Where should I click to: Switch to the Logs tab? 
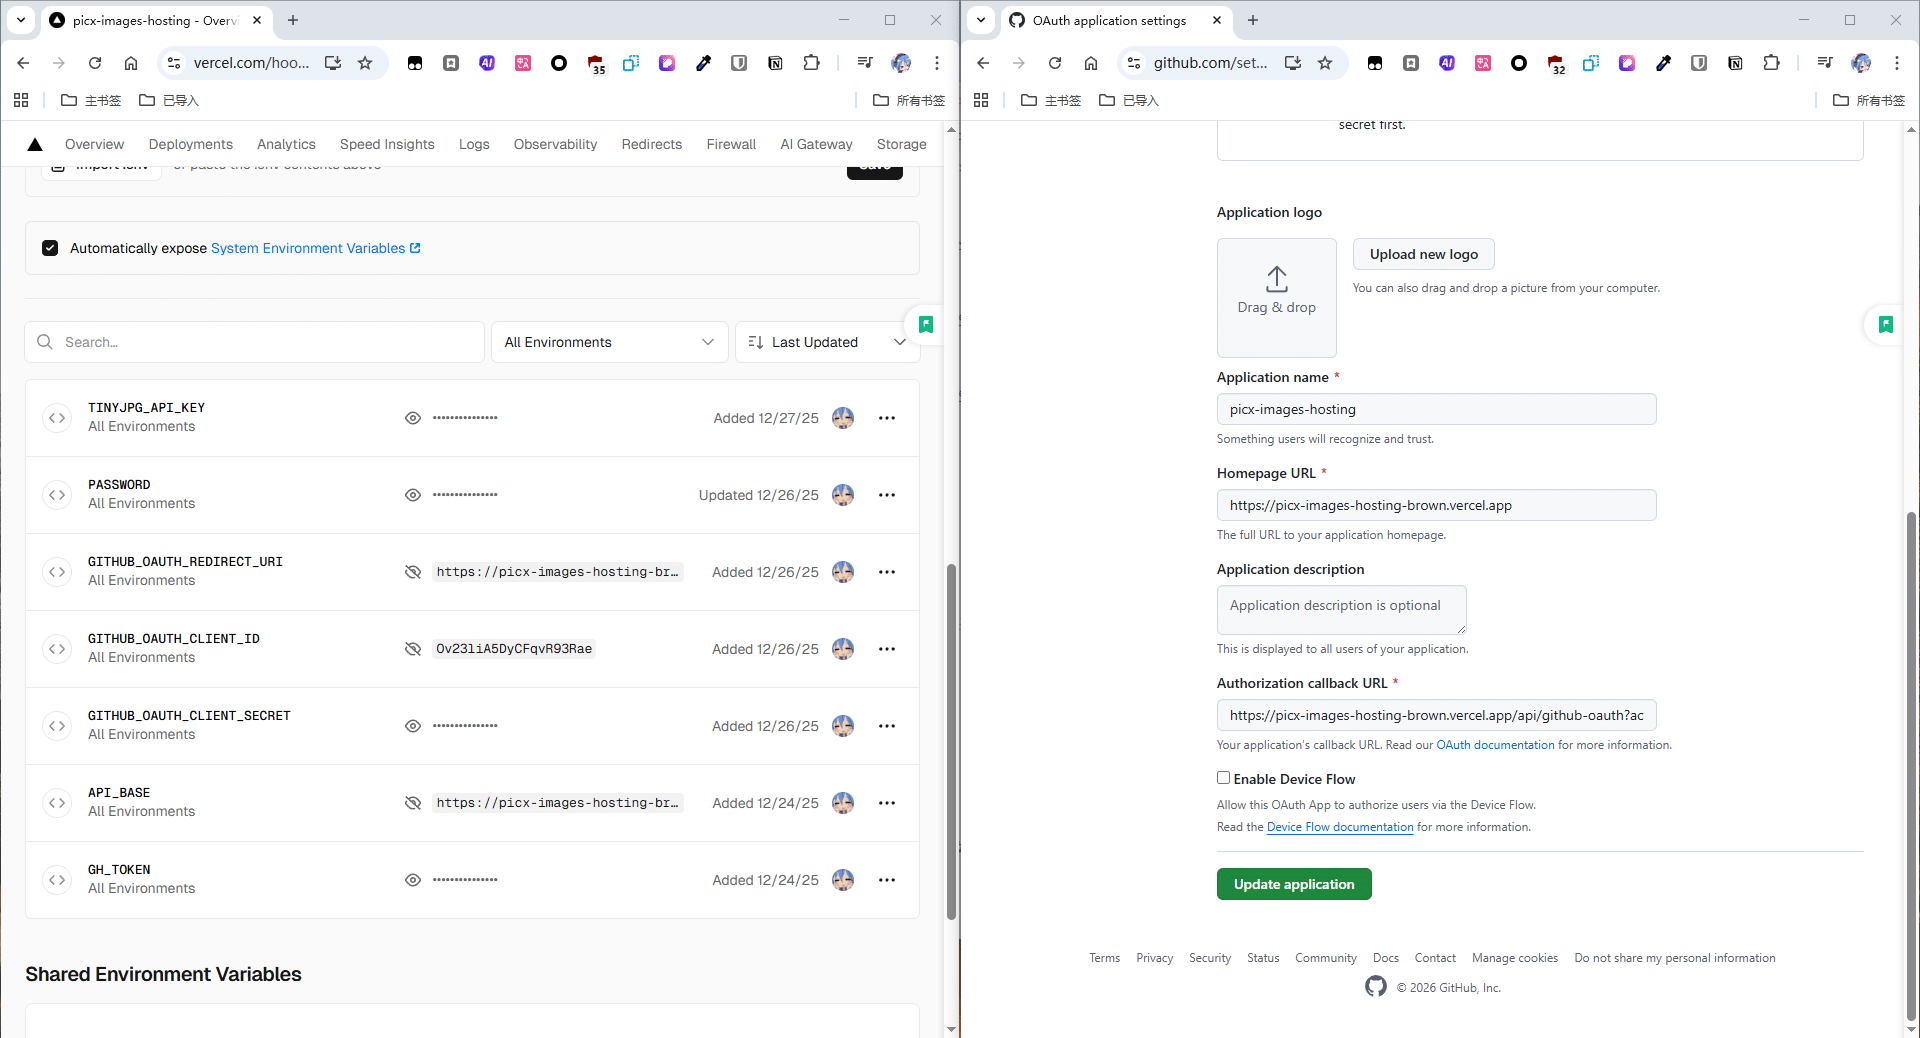pos(474,144)
